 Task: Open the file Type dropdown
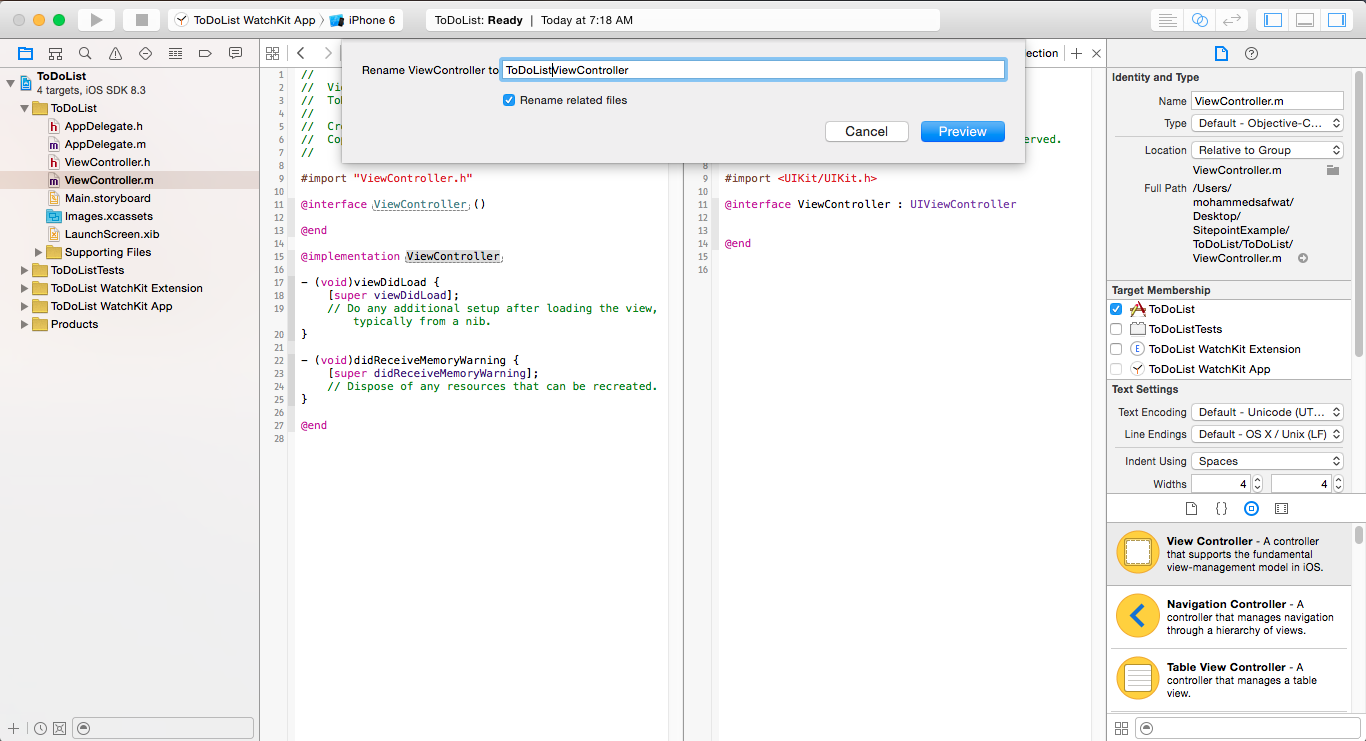point(1267,123)
